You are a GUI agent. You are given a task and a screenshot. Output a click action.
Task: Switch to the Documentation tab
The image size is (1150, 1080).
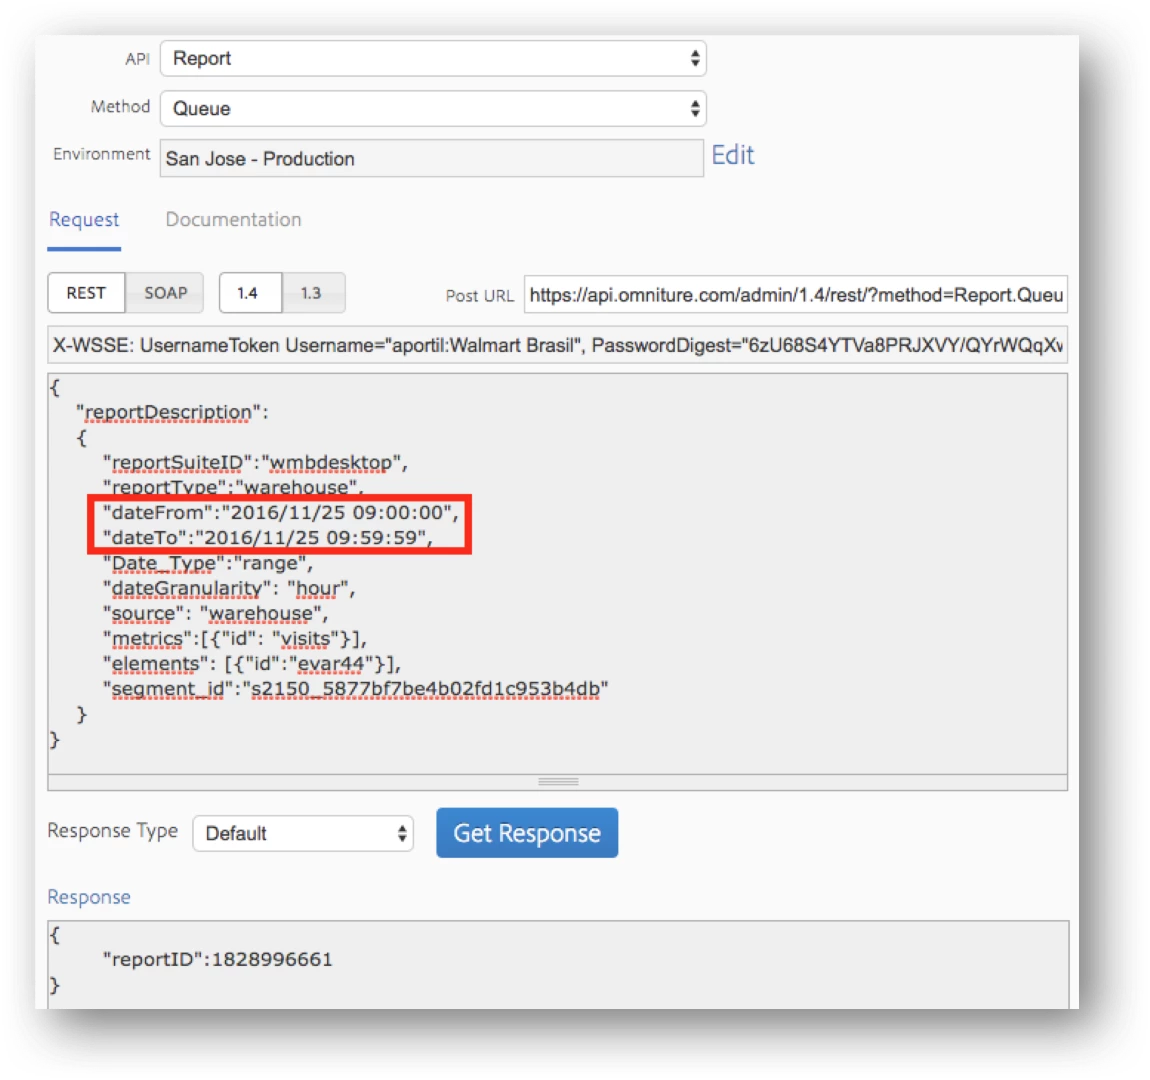(233, 220)
